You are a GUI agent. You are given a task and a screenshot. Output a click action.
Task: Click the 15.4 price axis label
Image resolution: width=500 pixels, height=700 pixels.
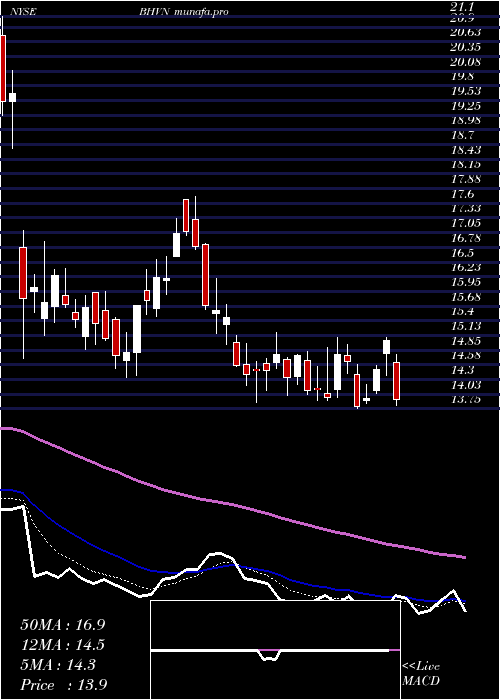pos(463,311)
